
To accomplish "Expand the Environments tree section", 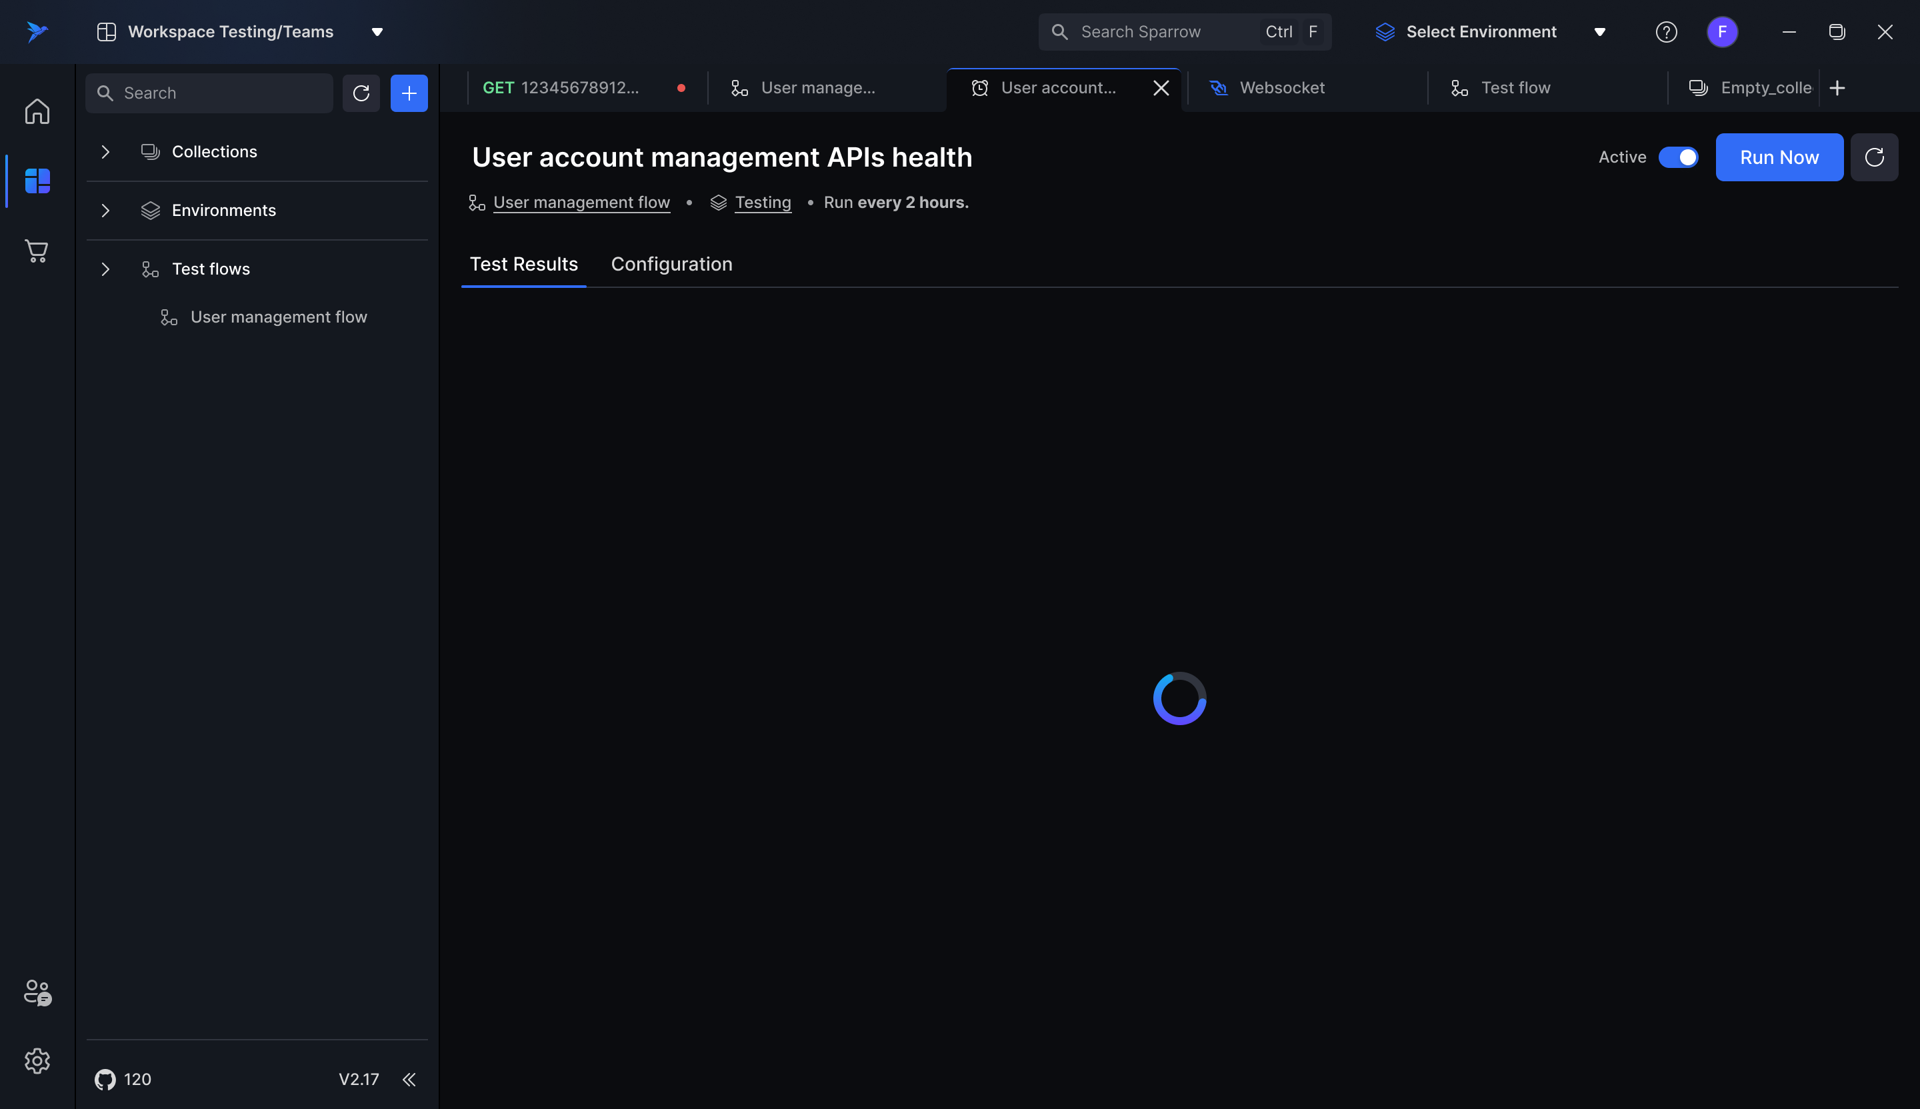I will click(x=105, y=211).
